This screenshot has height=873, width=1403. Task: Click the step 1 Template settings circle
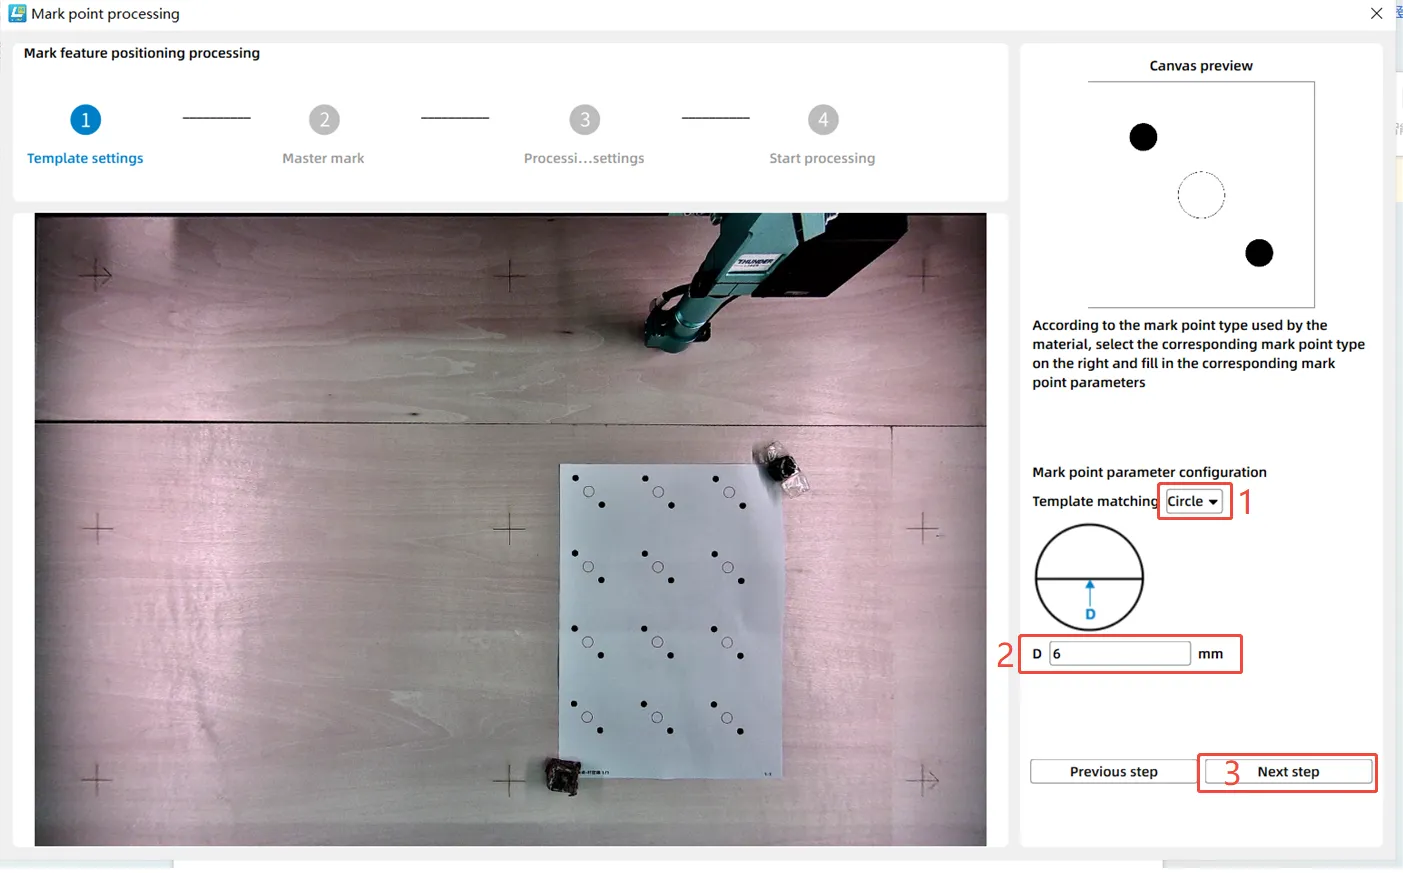click(85, 120)
